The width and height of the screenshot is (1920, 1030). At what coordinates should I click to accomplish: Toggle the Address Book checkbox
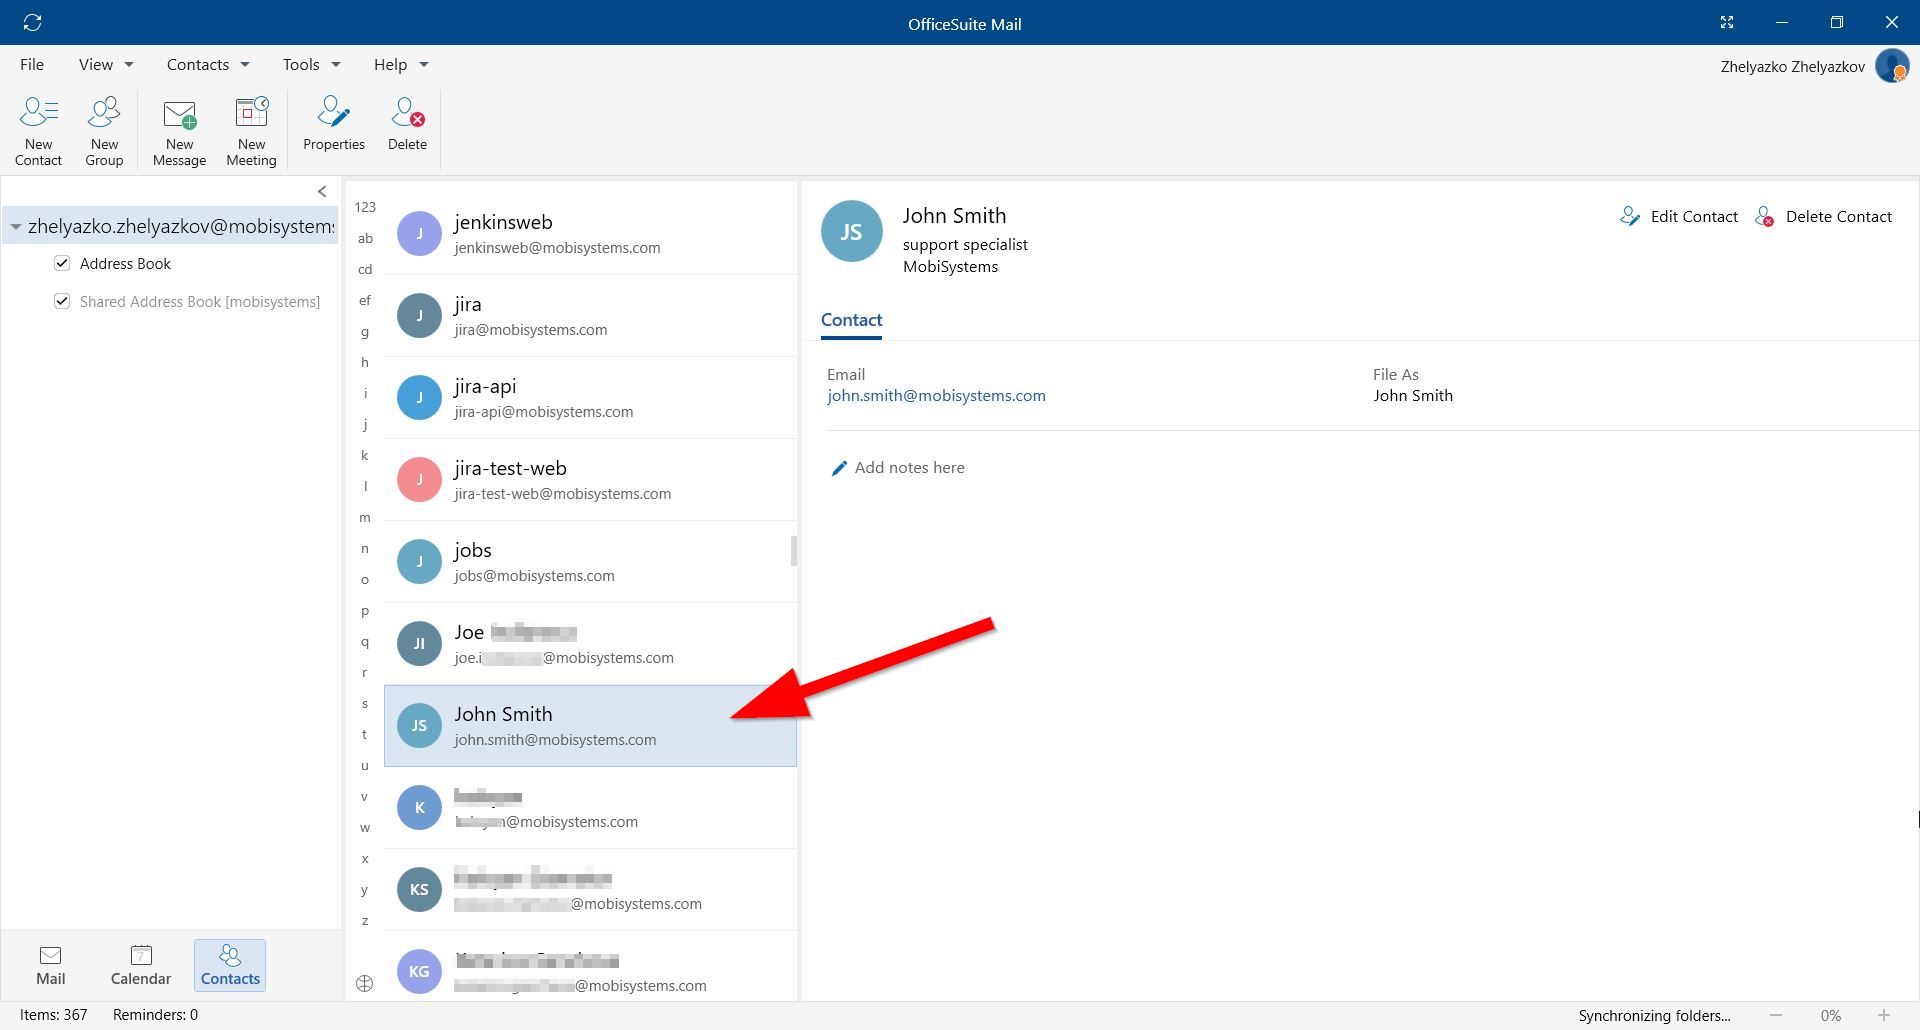pos(62,263)
